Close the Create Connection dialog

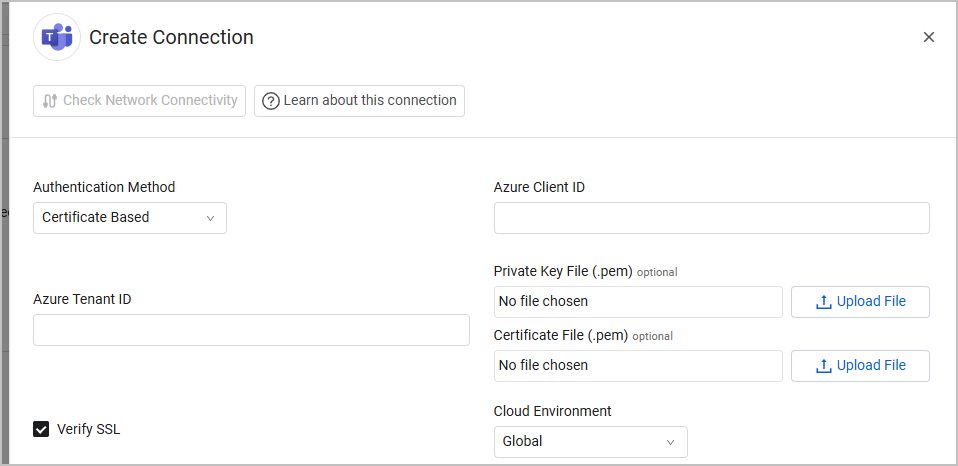(x=928, y=38)
